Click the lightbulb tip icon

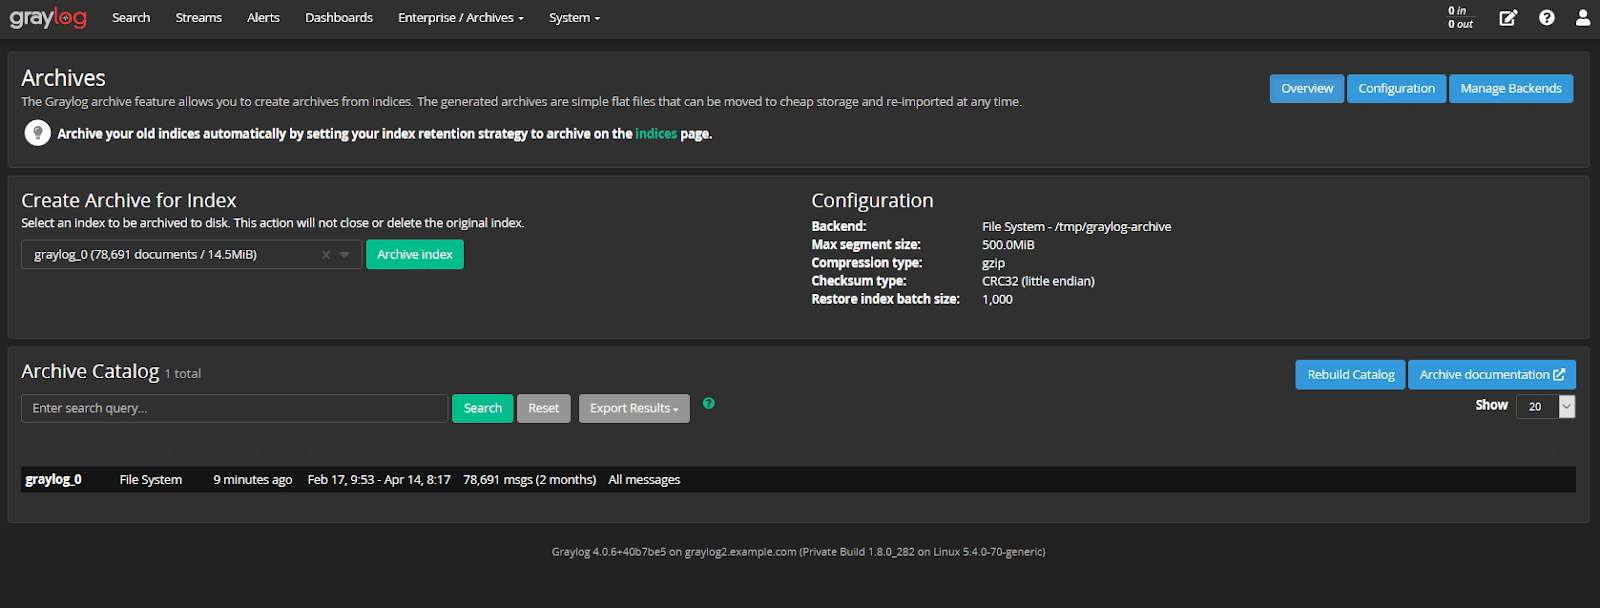click(38, 133)
